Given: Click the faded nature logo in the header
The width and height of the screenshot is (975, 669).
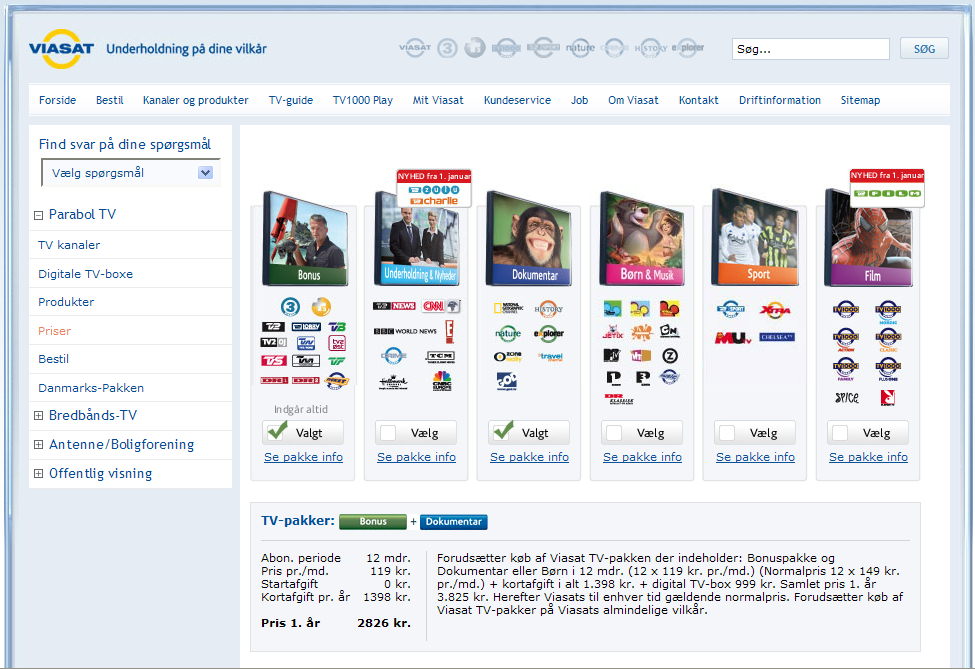Looking at the screenshot, I should (580, 48).
